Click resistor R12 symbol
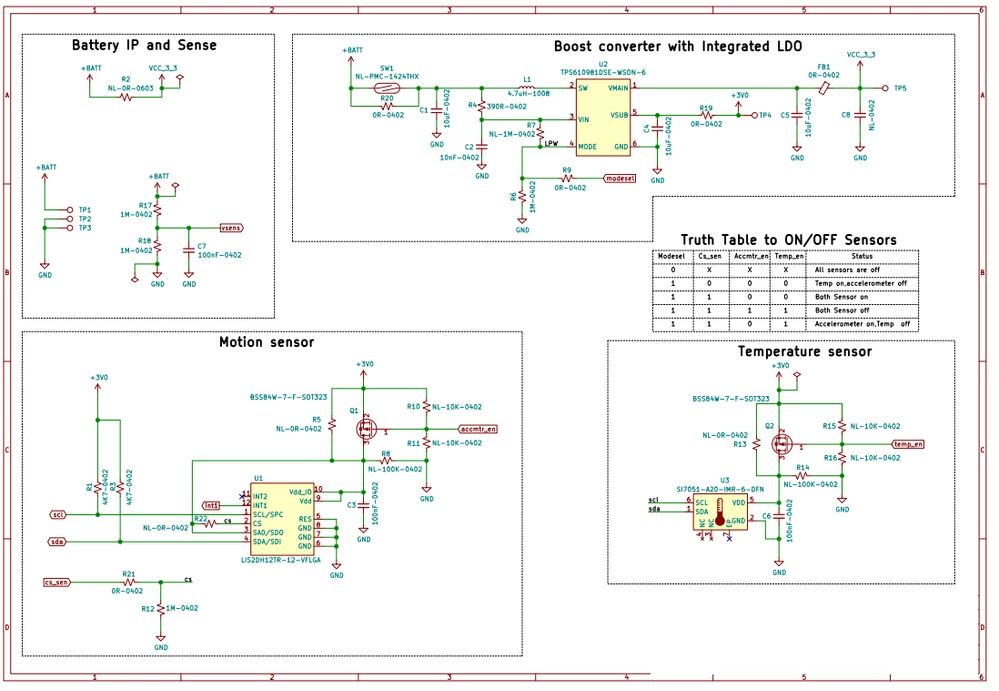 click(161, 608)
